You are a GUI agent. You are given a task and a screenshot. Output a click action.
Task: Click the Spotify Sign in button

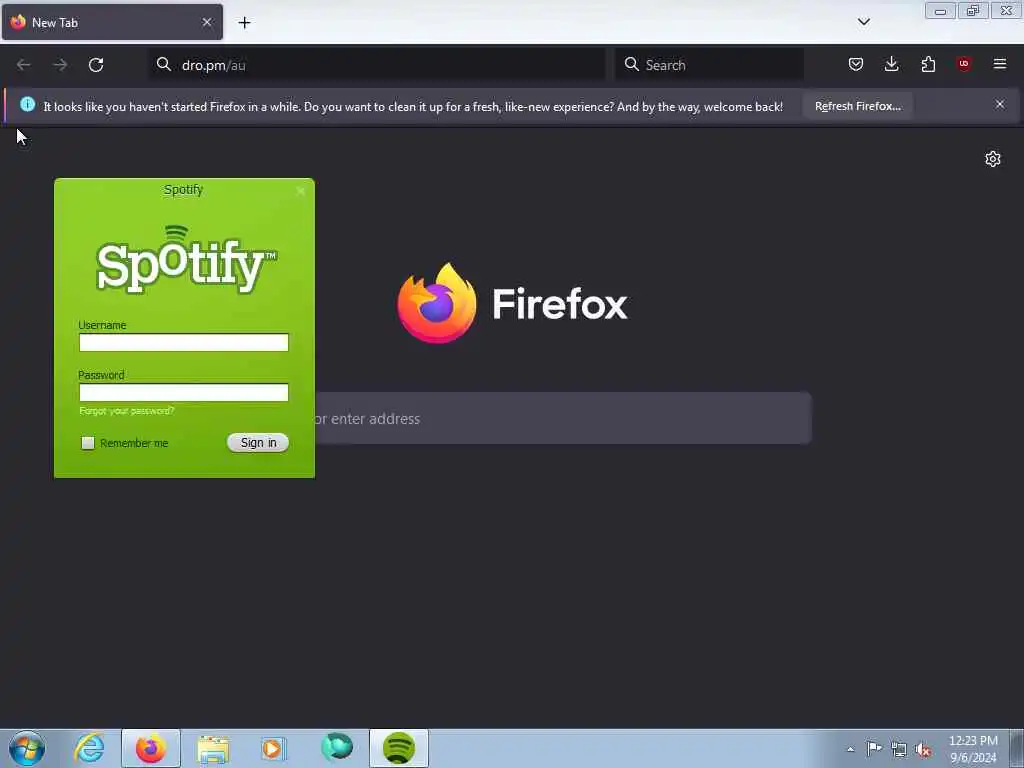click(x=258, y=443)
